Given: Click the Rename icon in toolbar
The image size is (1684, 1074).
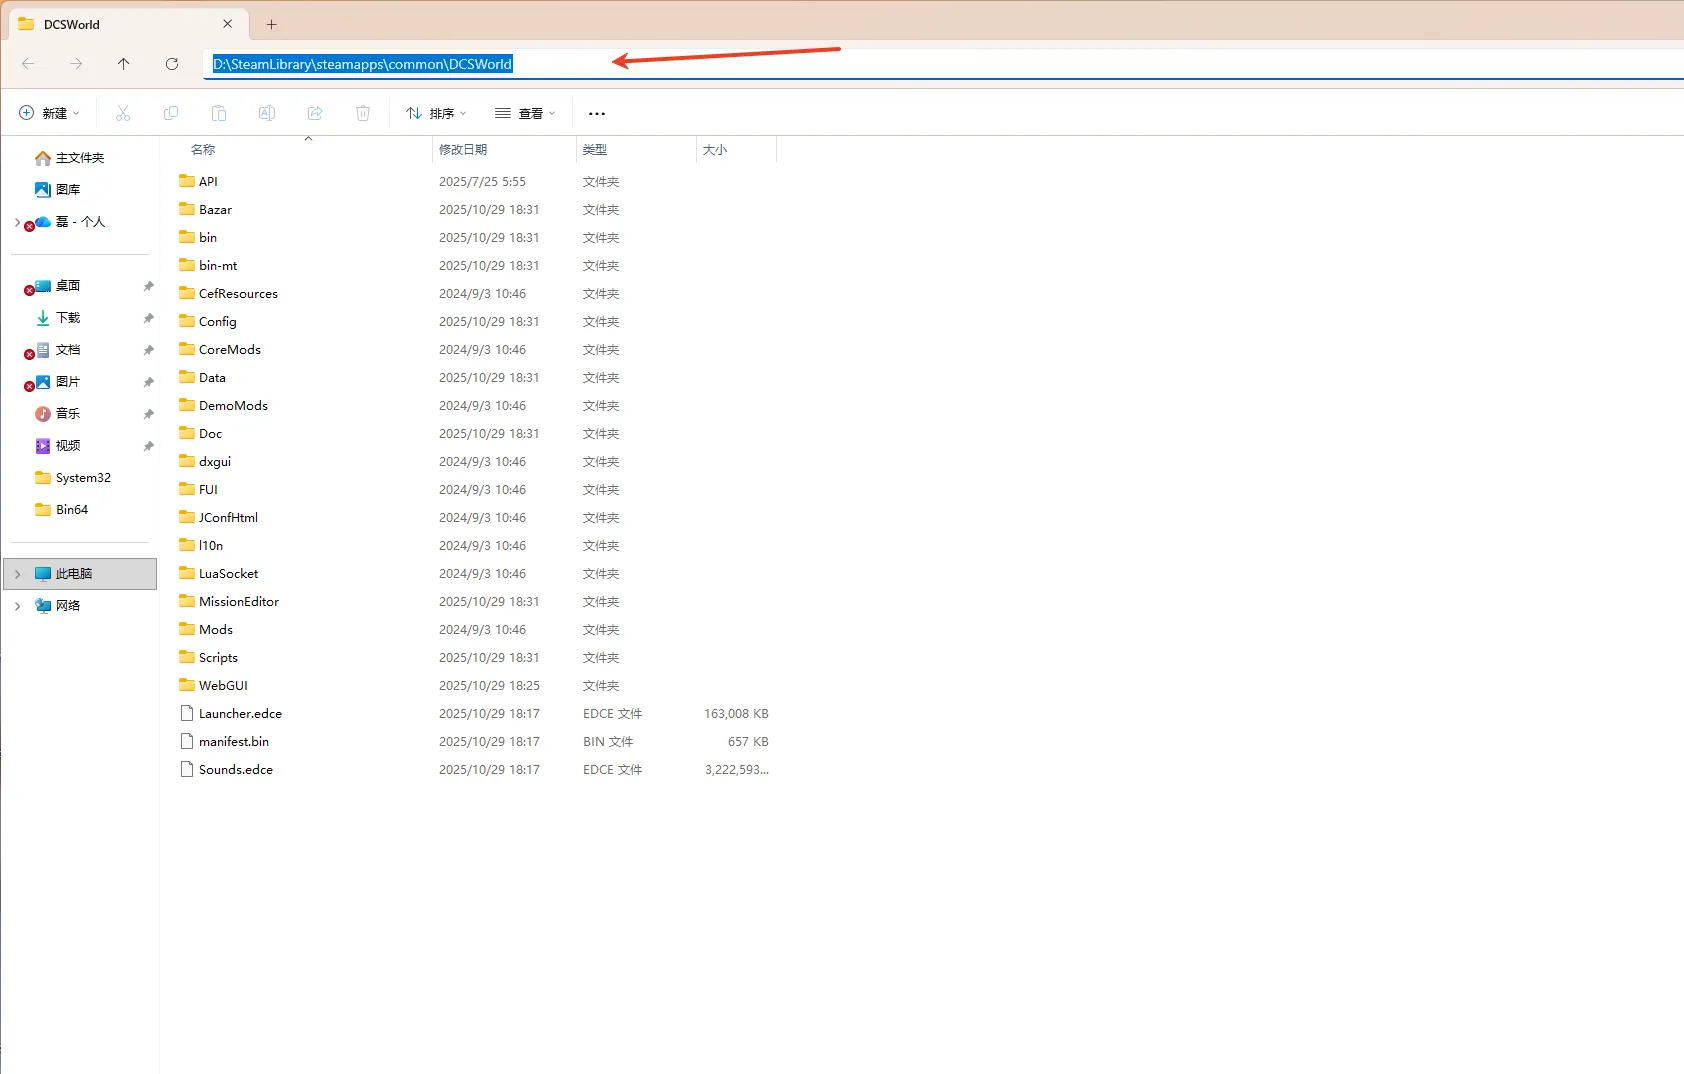Looking at the screenshot, I should [x=267, y=113].
